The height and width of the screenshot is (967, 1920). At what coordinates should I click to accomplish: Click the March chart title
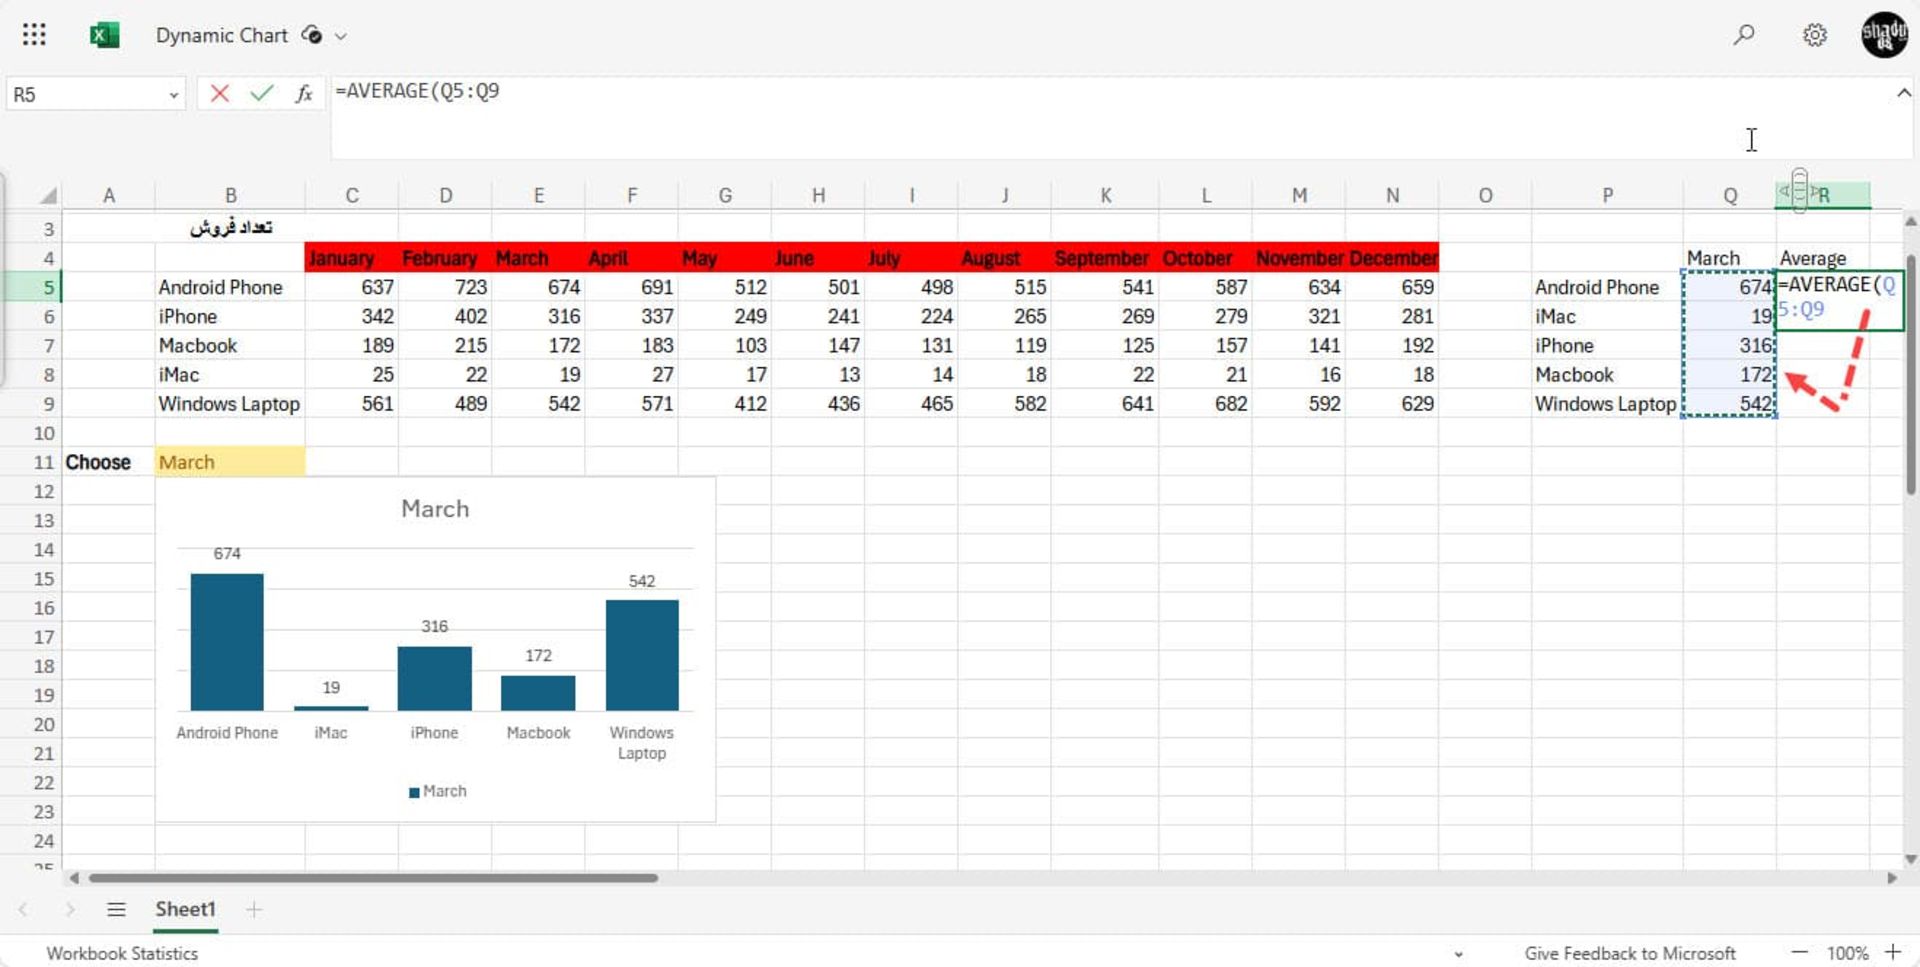pyautogui.click(x=435, y=509)
